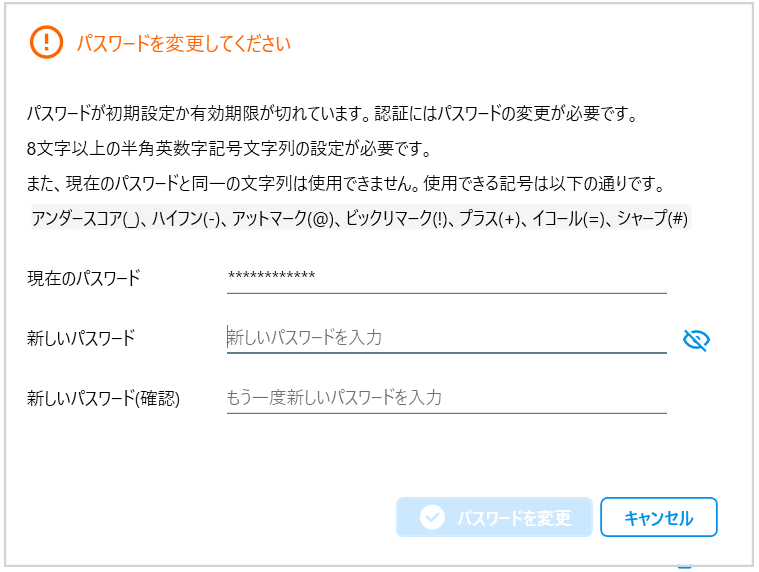759x572 pixels.
Task: Click ハイフン(-) in the symbols list
Action: [x=186, y=219]
